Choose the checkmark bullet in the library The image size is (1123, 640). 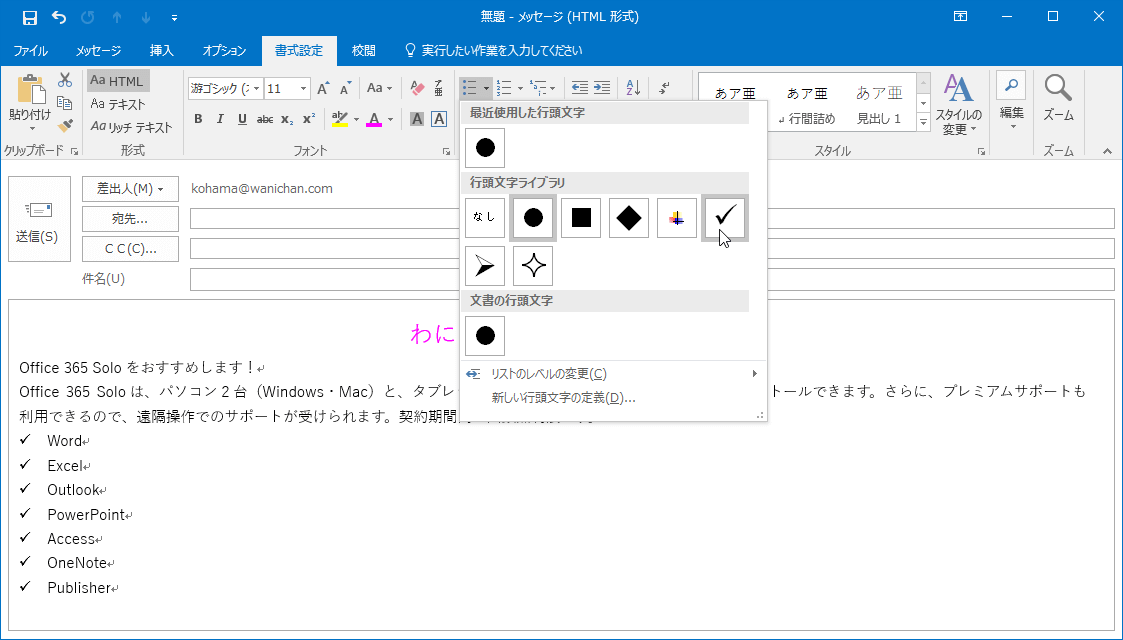click(725, 218)
